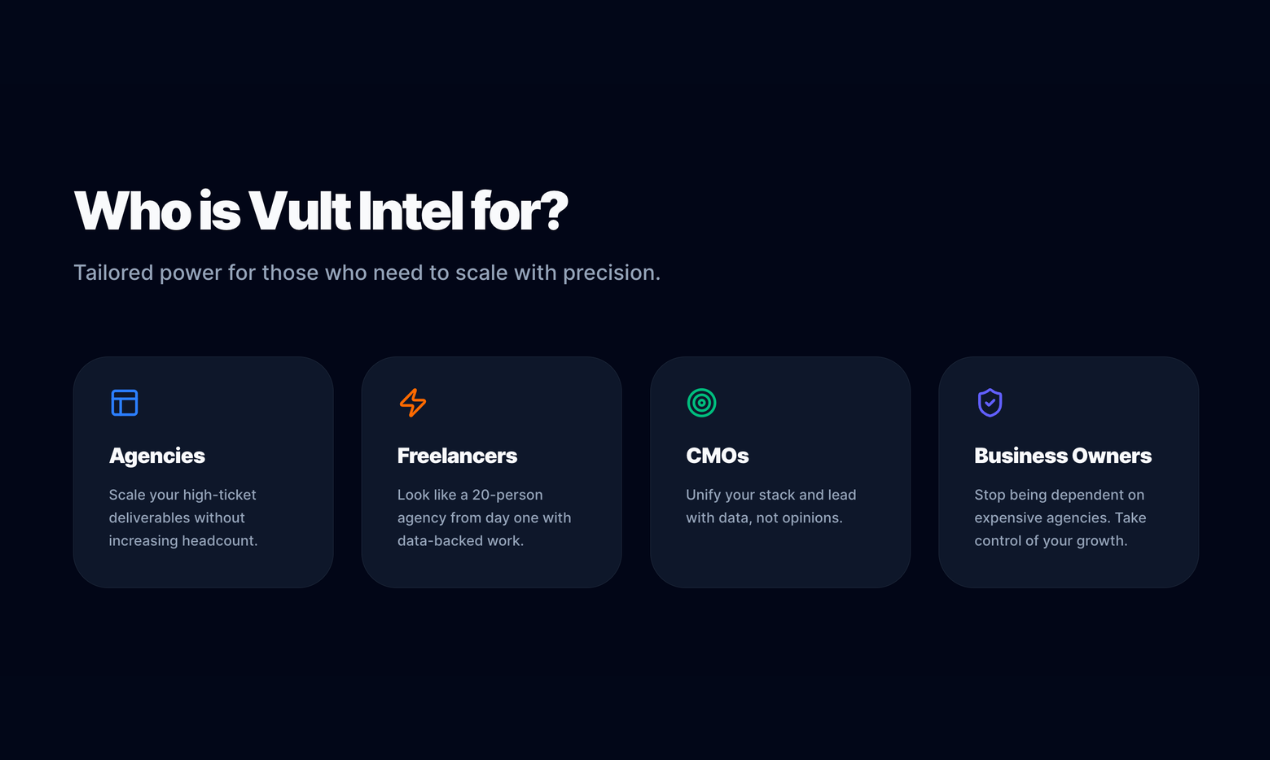The height and width of the screenshot is (760, 1270).
Task: Open the CMOs card
Action: coord(780,471)
